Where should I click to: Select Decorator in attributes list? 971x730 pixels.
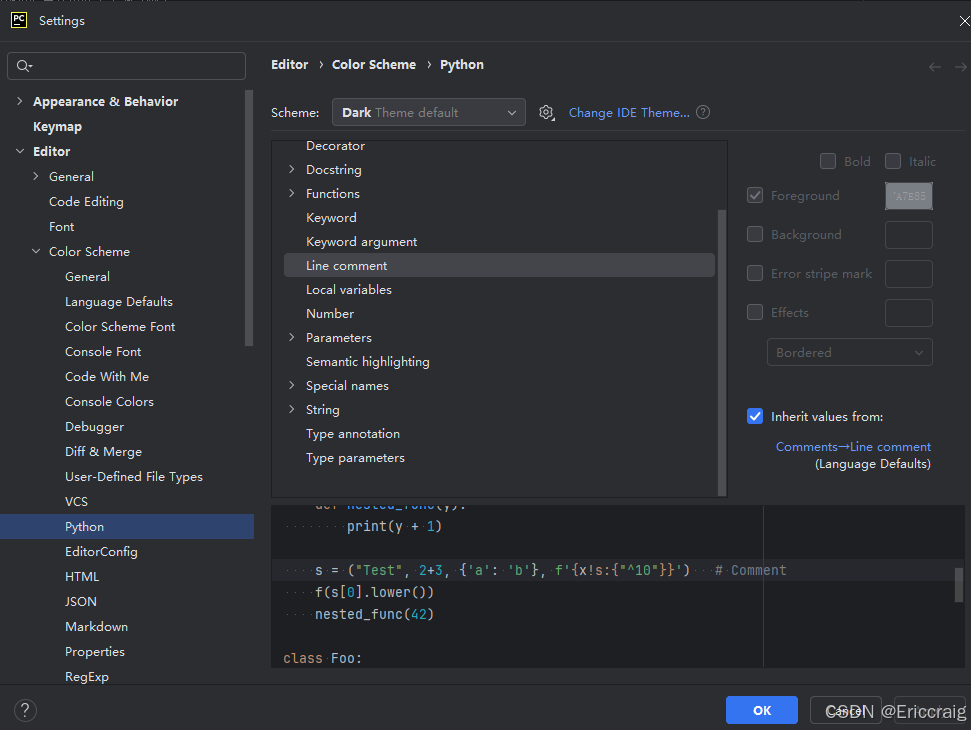[x=336, y=146]
